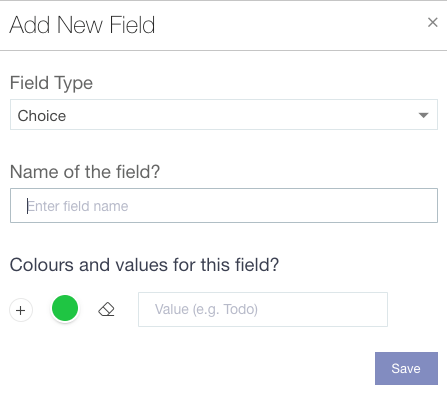This screenshot has height=403, width=447.
Task: Focus the Enter field name input
Action: [224, 205]
